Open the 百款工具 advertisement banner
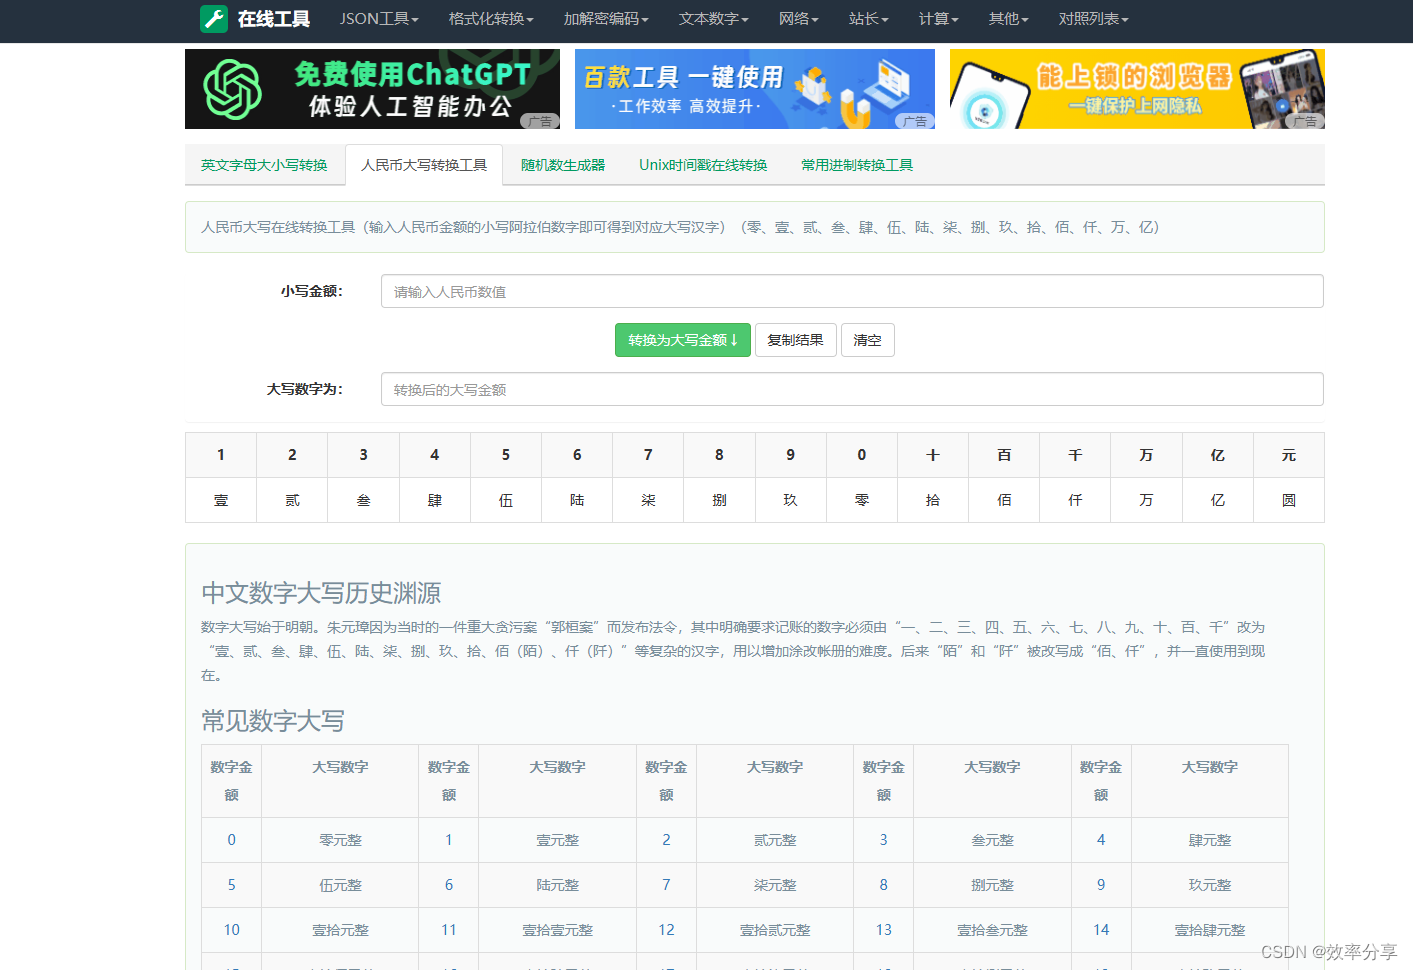 click(x=755, y=89)
